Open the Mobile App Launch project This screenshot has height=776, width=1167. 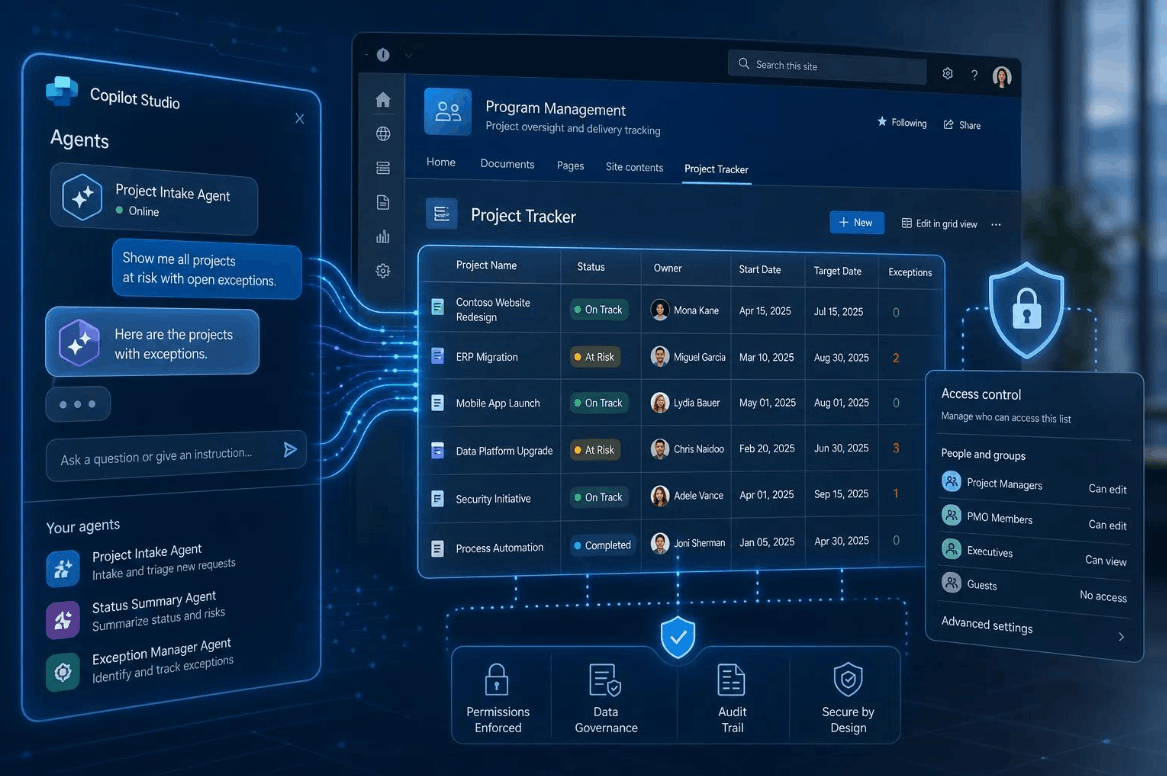(x=498, y=403)
